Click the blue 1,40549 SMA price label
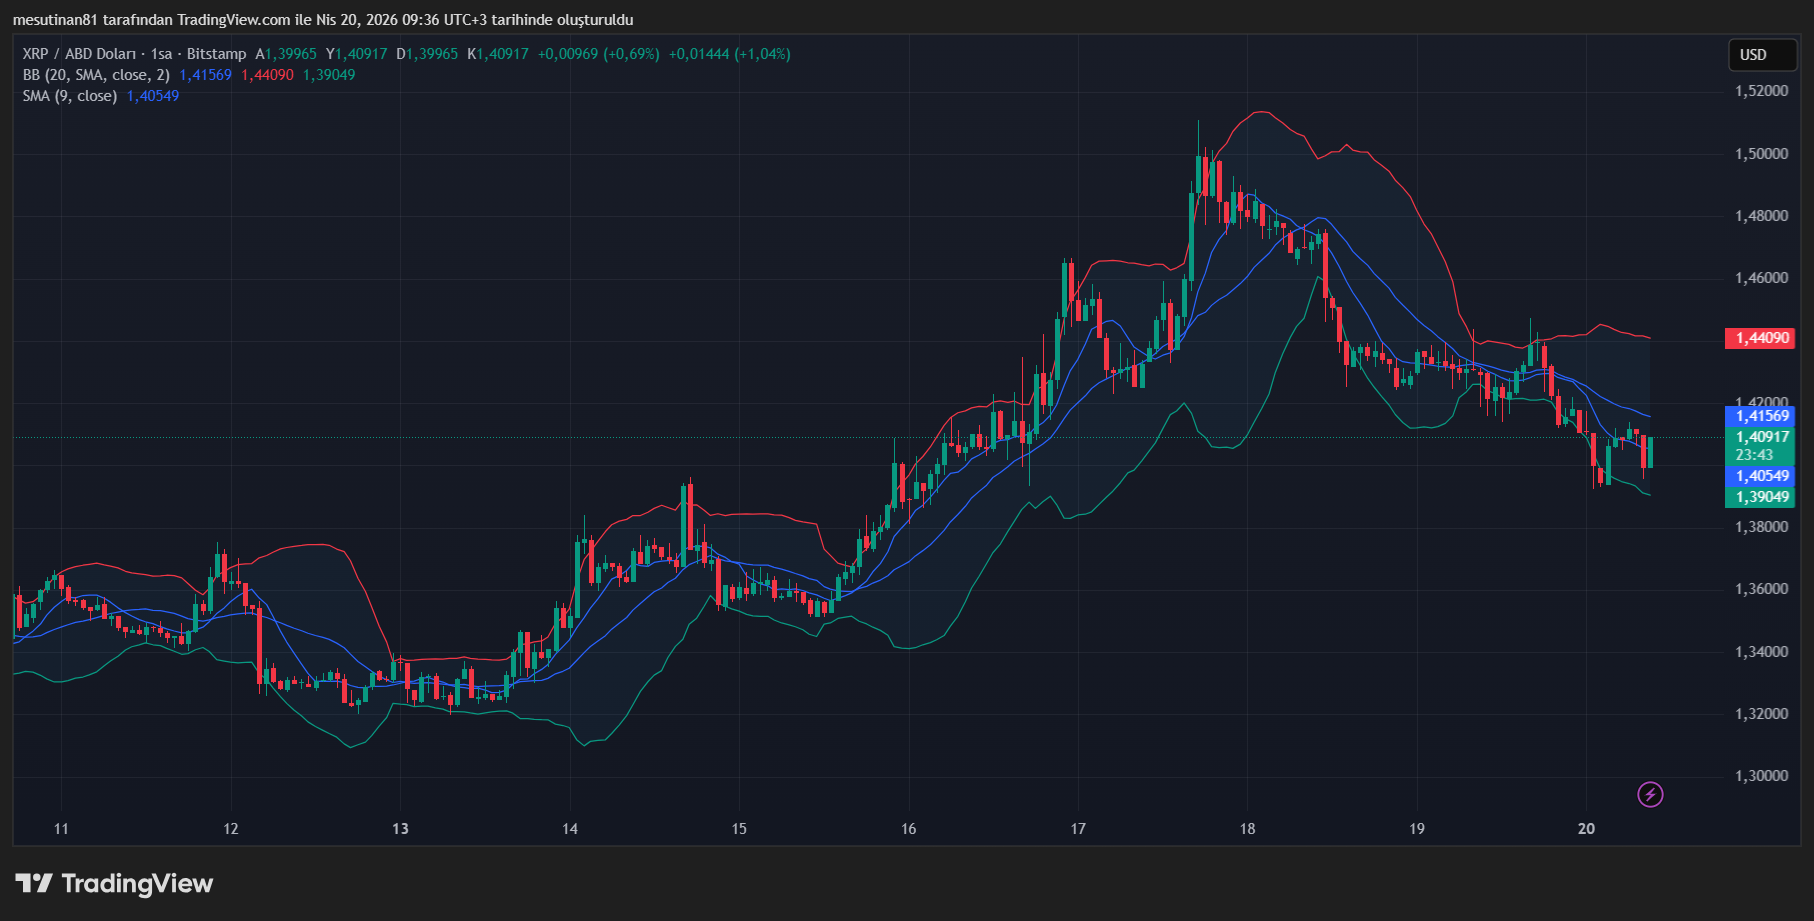1814x921 pixels. click(x=1760, y=477)
